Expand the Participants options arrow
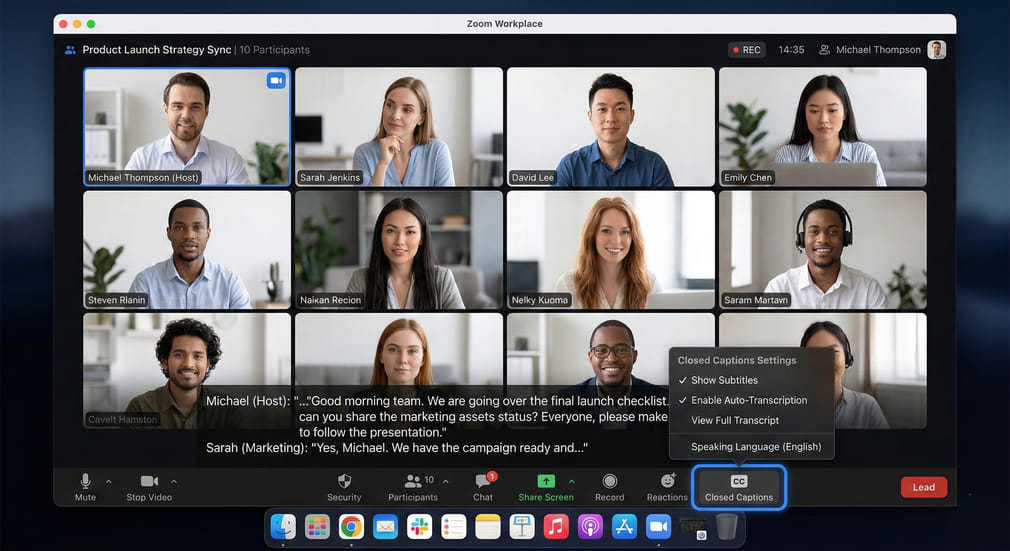Image resolution: width=1010 pixels, height=551 pixels. tap(446, 481)
